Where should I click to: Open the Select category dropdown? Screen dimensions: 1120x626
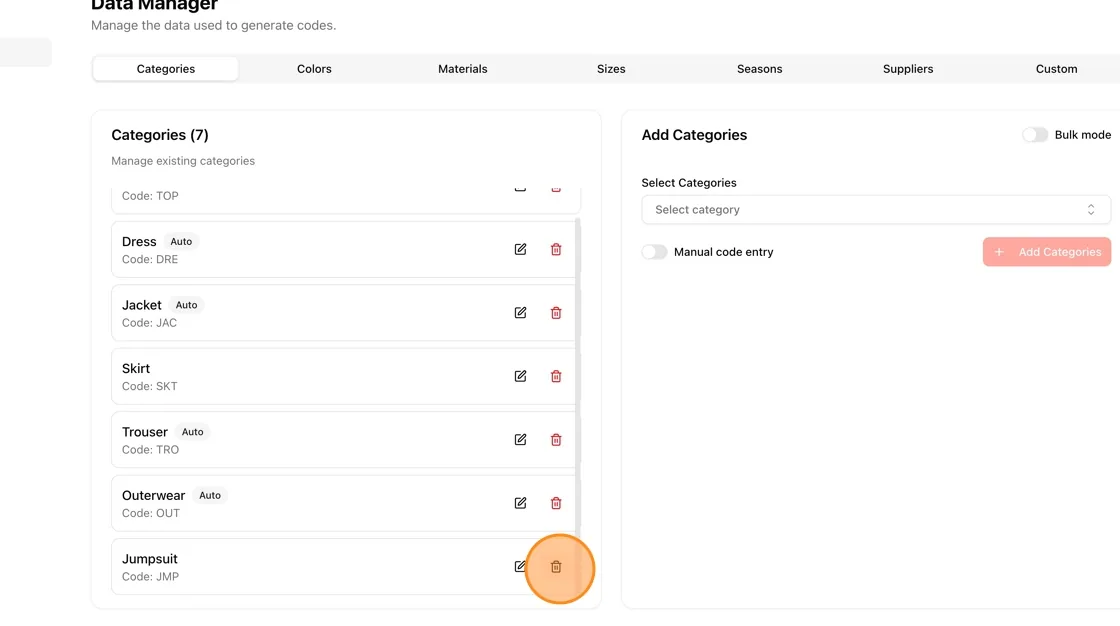click(x=876, y=210)
